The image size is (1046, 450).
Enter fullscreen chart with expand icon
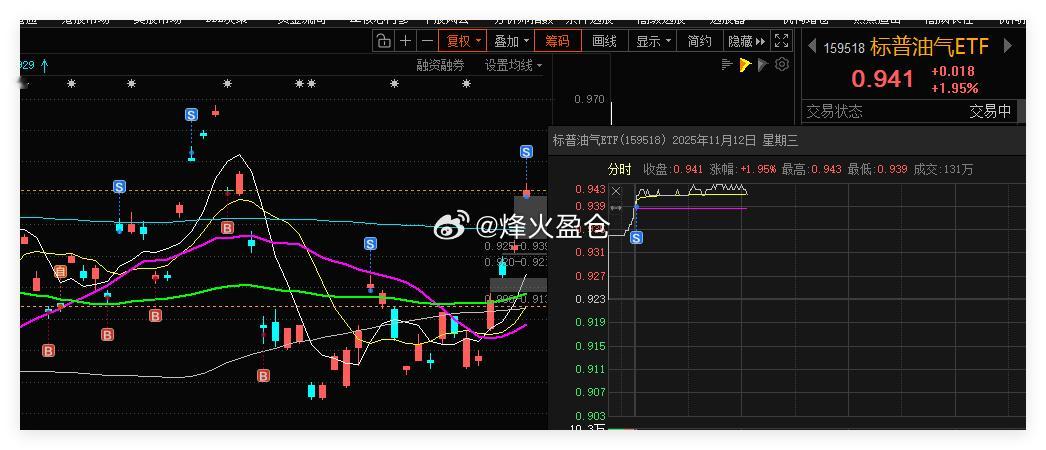[x=781, y=41]
